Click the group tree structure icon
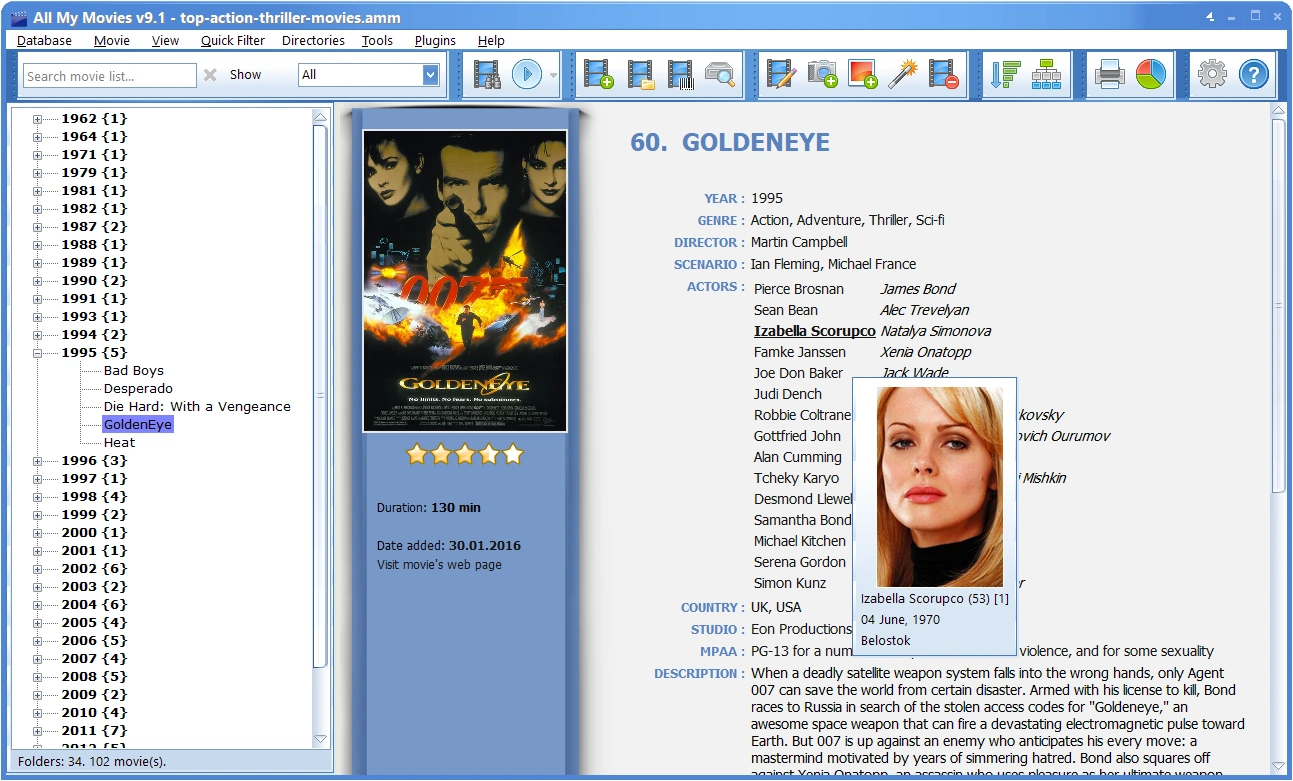Viewport: 1293px width, 781px height. 1046,75
